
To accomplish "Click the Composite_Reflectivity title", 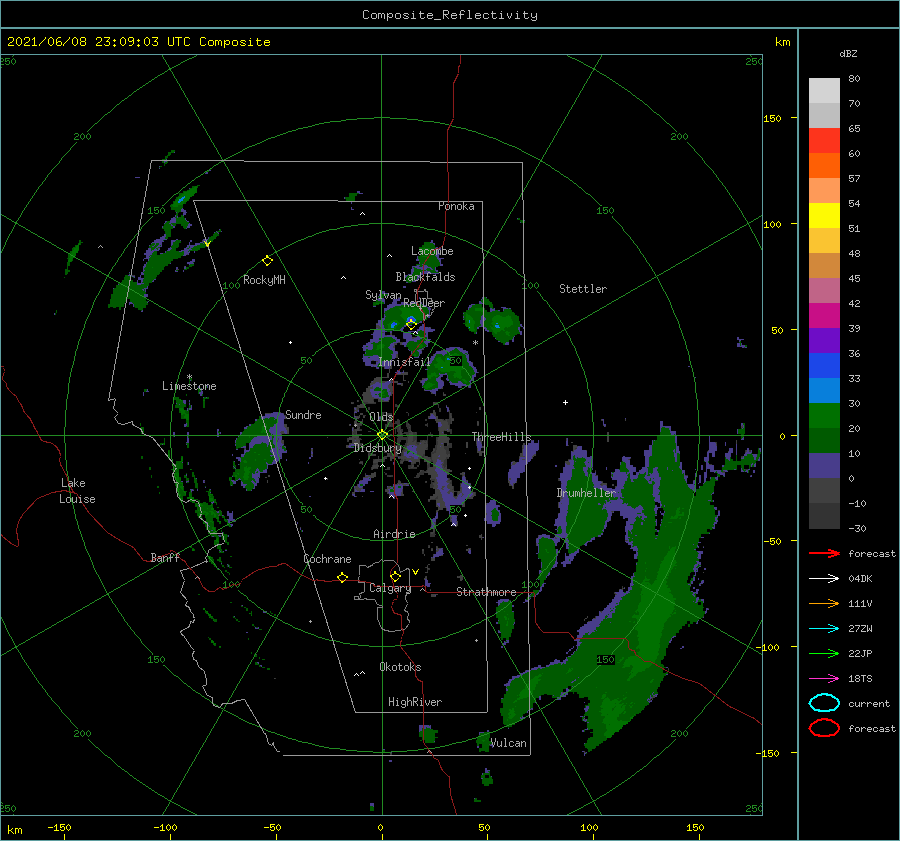I will point(449,15).
